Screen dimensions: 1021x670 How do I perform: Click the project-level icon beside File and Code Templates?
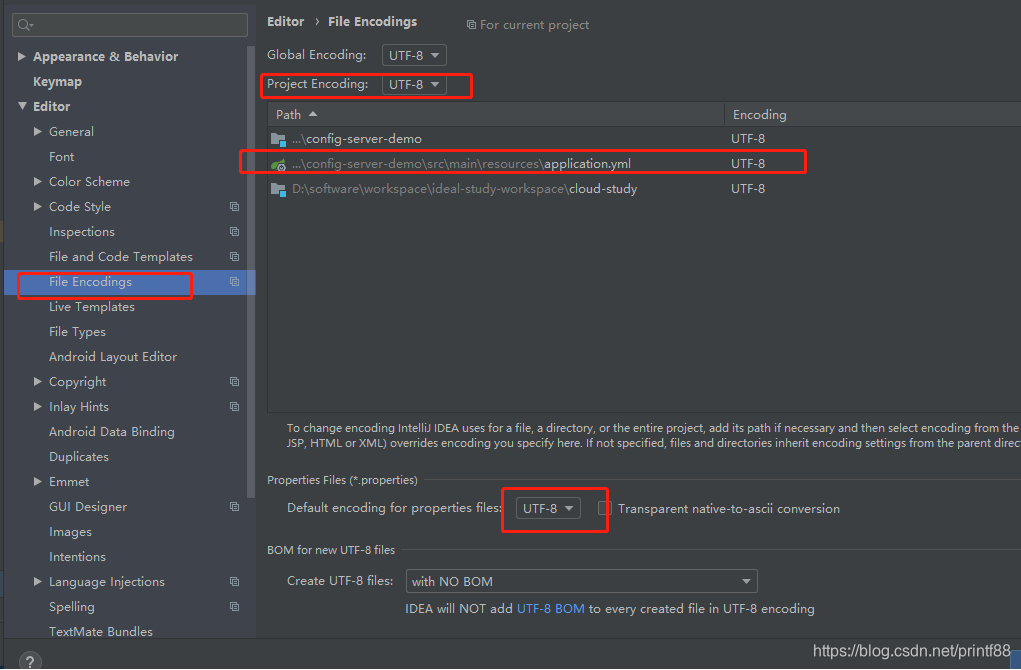point(234,257)
